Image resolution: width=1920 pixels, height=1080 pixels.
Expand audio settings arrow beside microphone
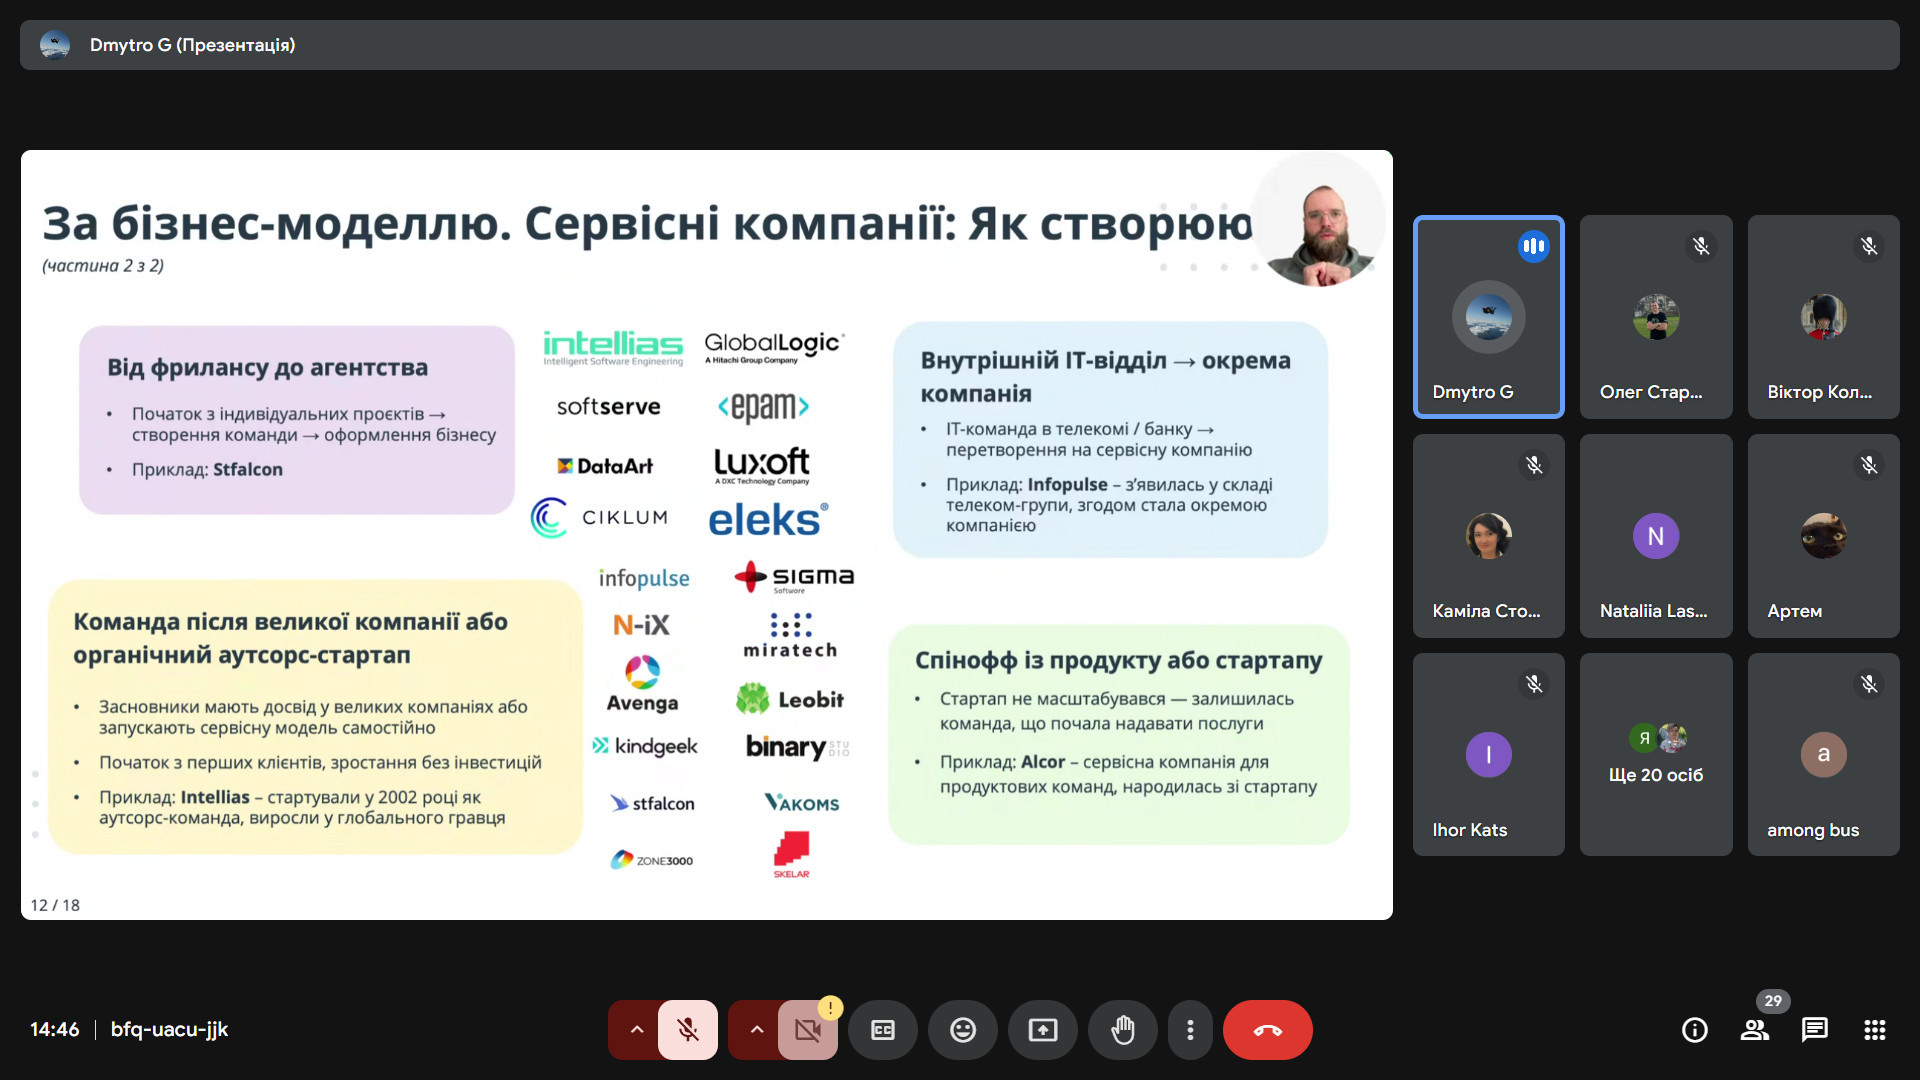[x=636, y=1030]
